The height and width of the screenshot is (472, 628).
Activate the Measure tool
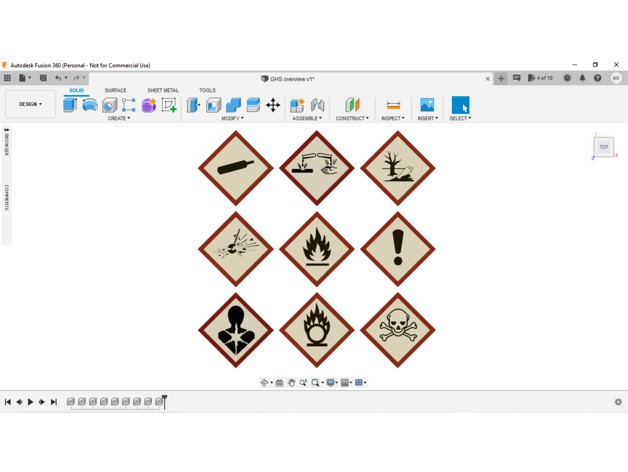(393, 105)
